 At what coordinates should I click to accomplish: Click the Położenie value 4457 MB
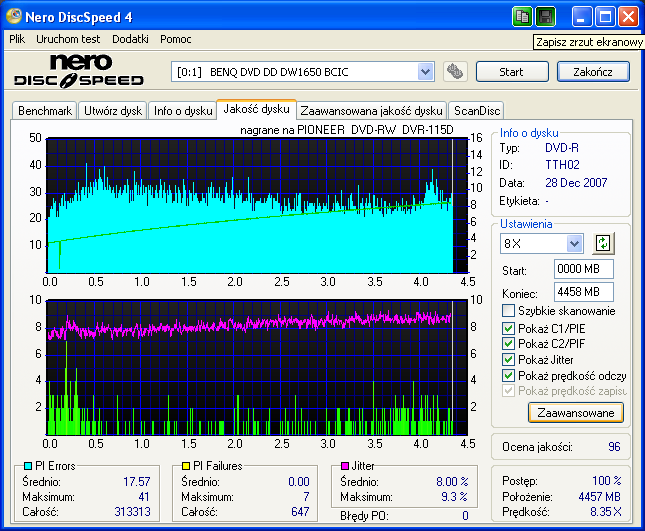[x=599, y=497]
